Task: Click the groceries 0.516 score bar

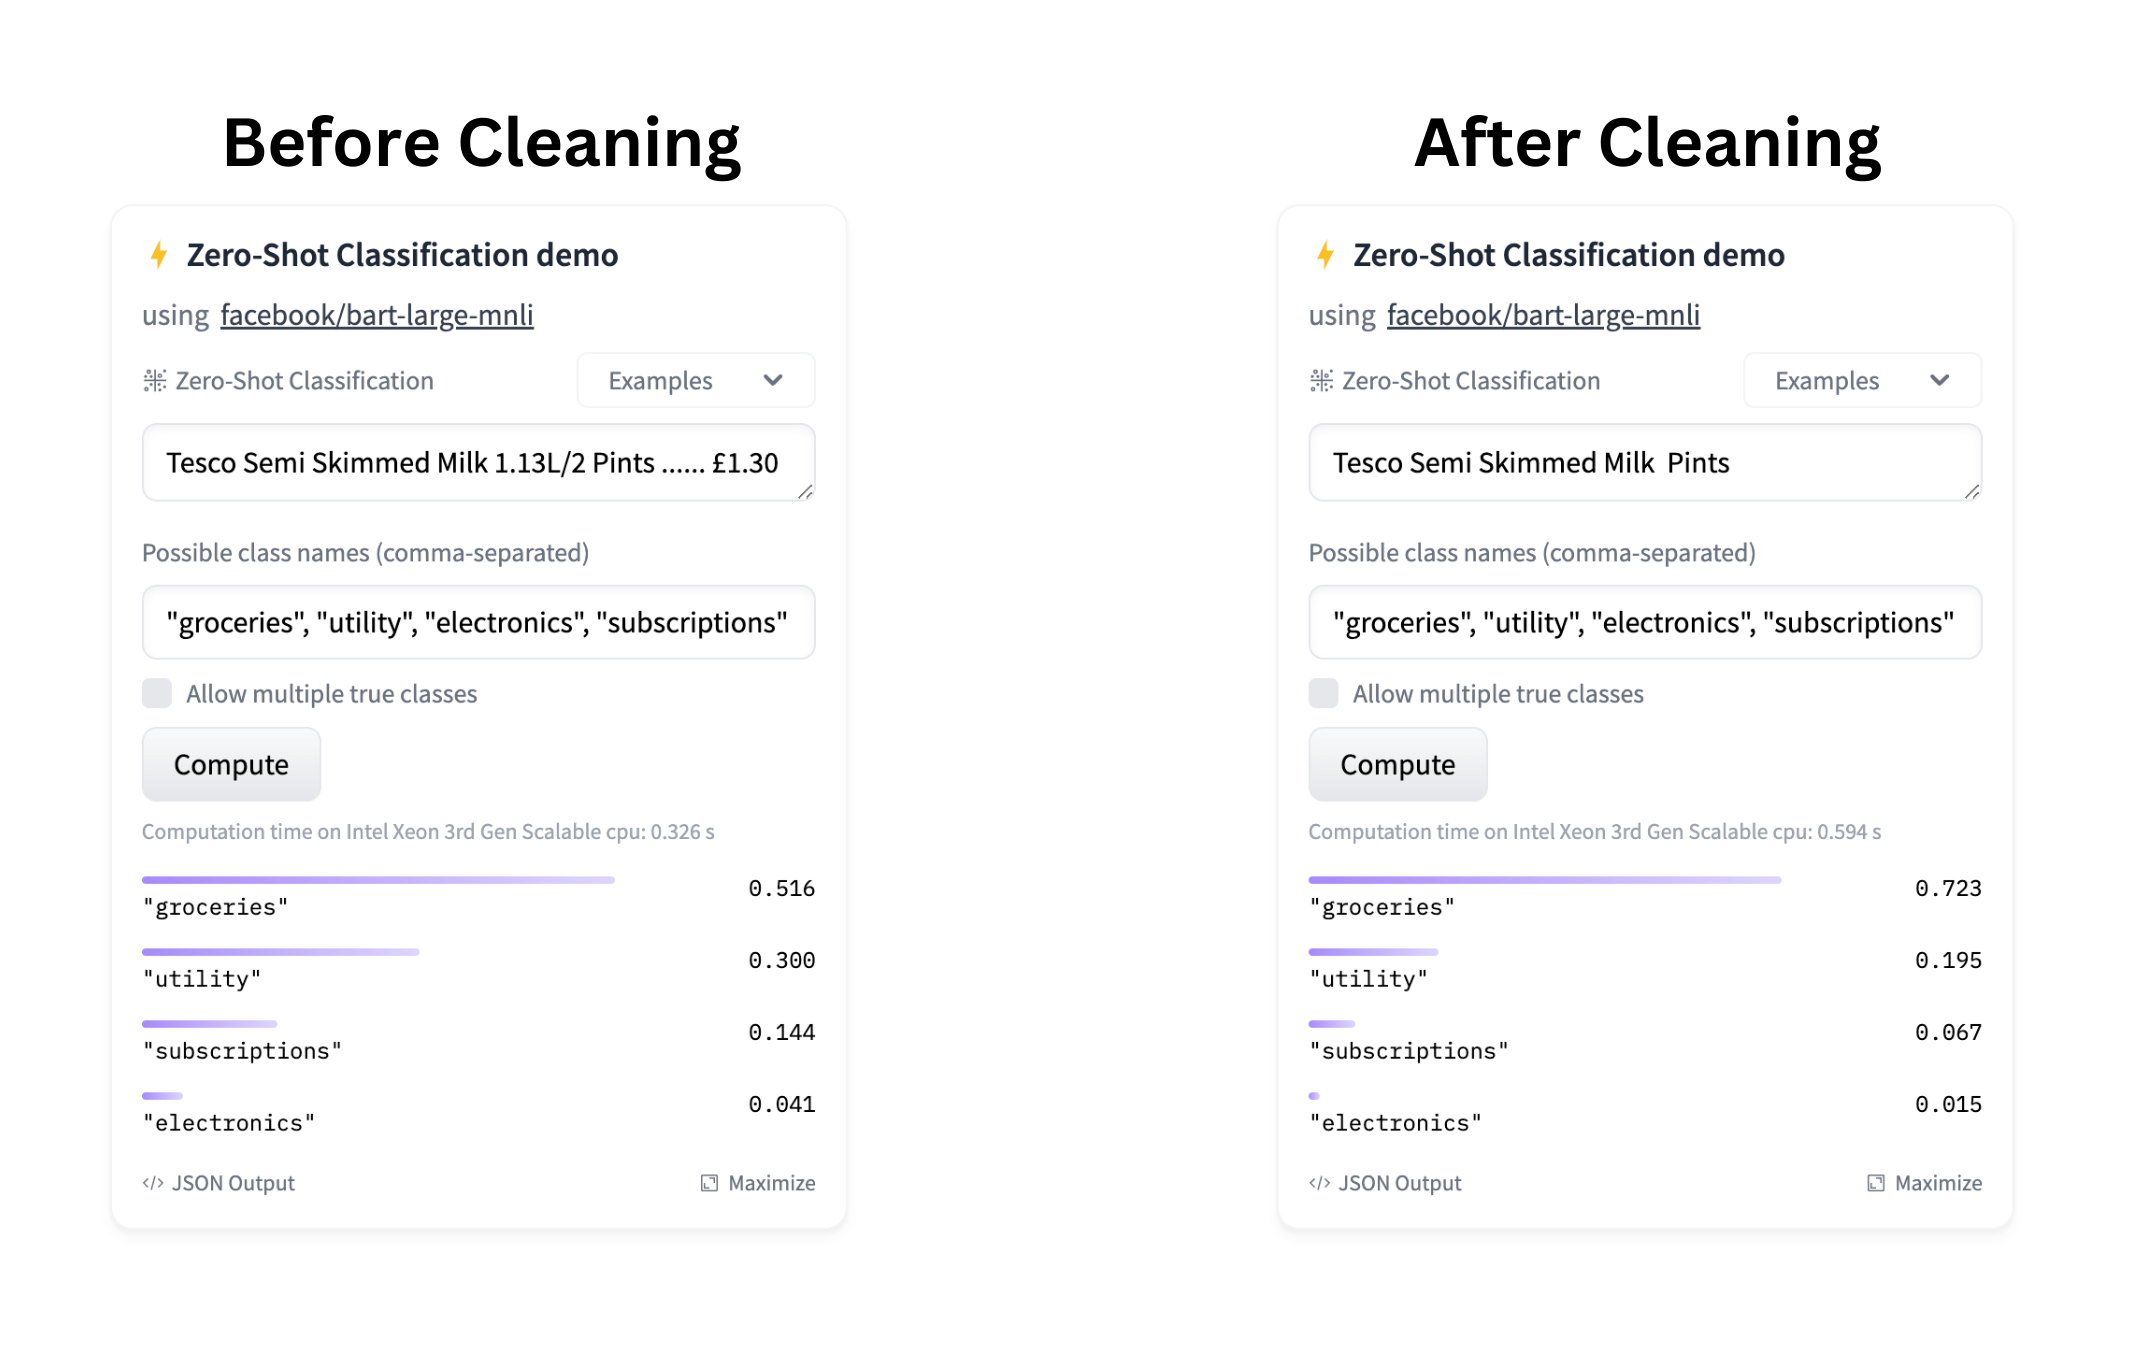Action: pos(378,880)
